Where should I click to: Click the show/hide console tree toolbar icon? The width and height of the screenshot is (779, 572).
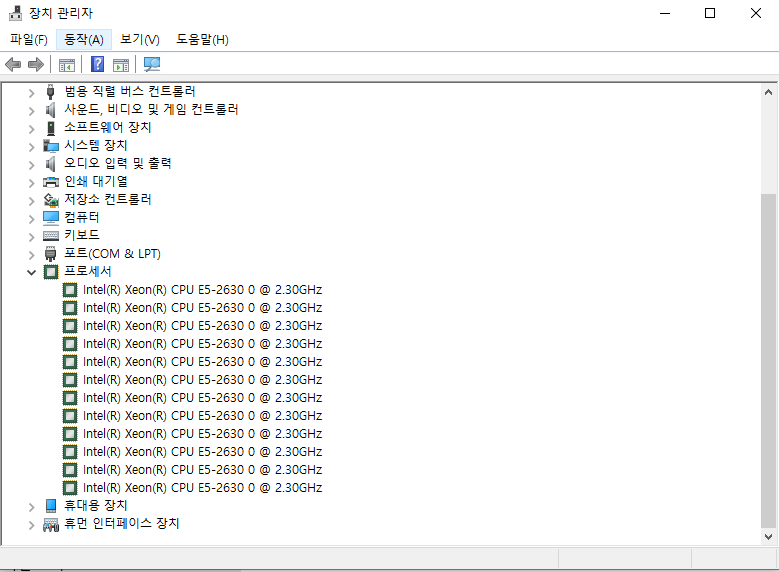point(67,65)
